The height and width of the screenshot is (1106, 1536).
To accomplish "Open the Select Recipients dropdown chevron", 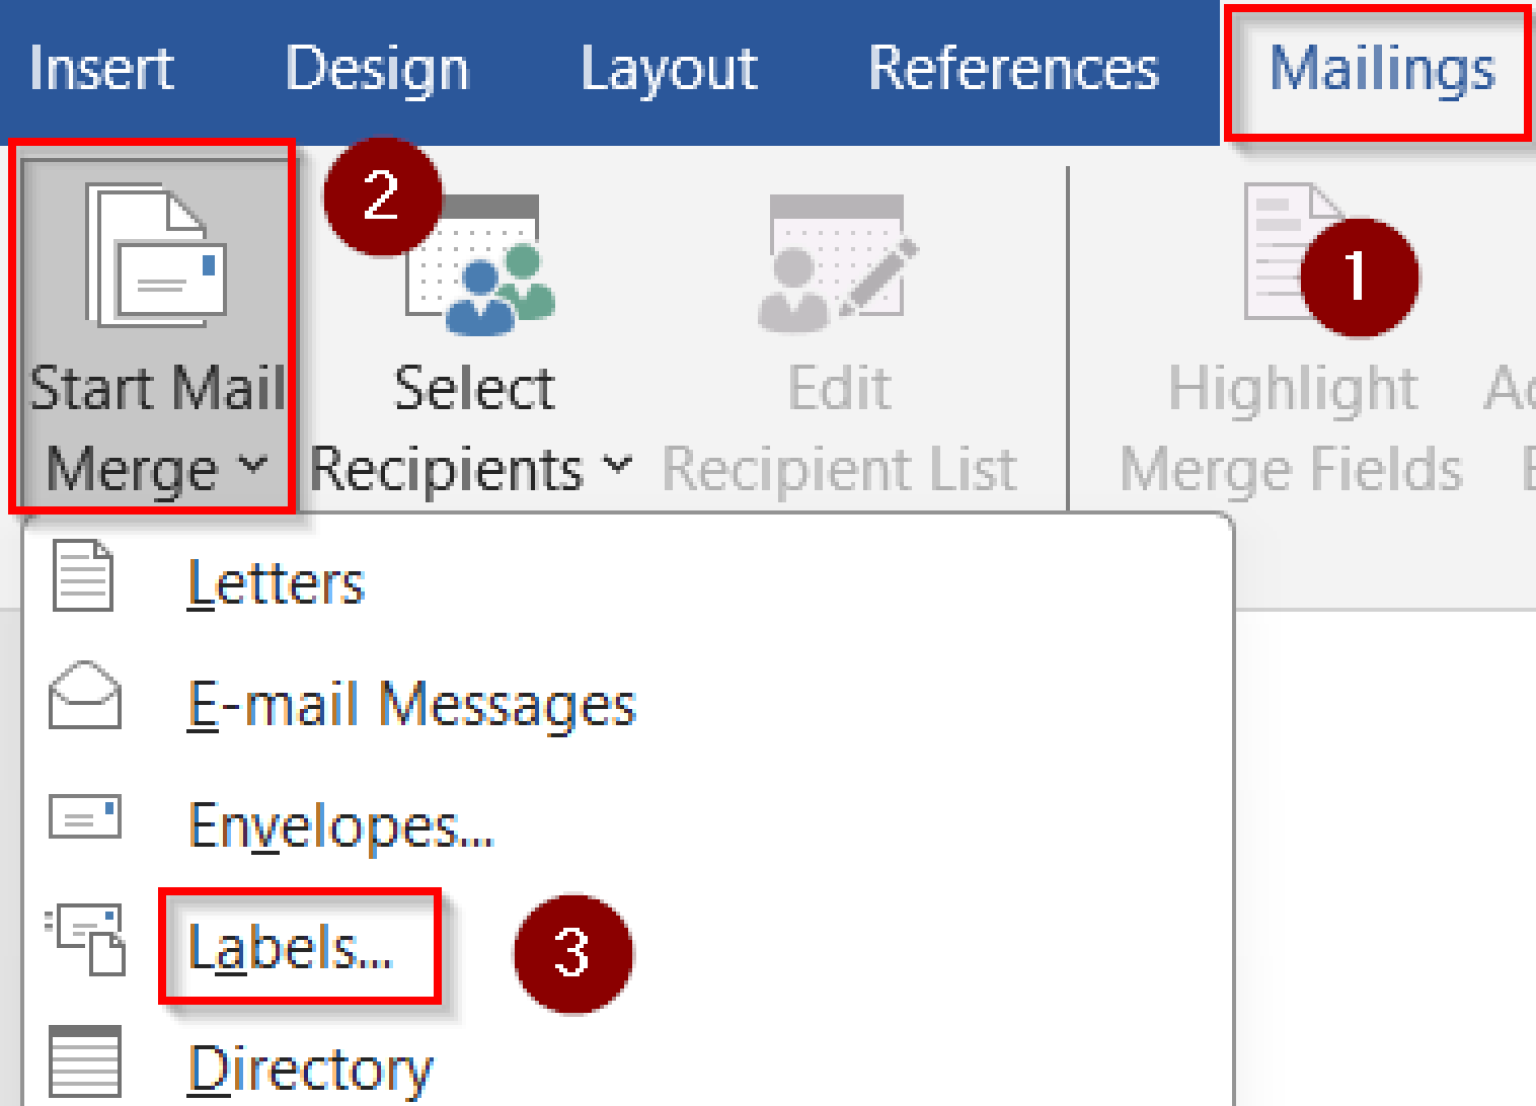I will pos(620,466).
